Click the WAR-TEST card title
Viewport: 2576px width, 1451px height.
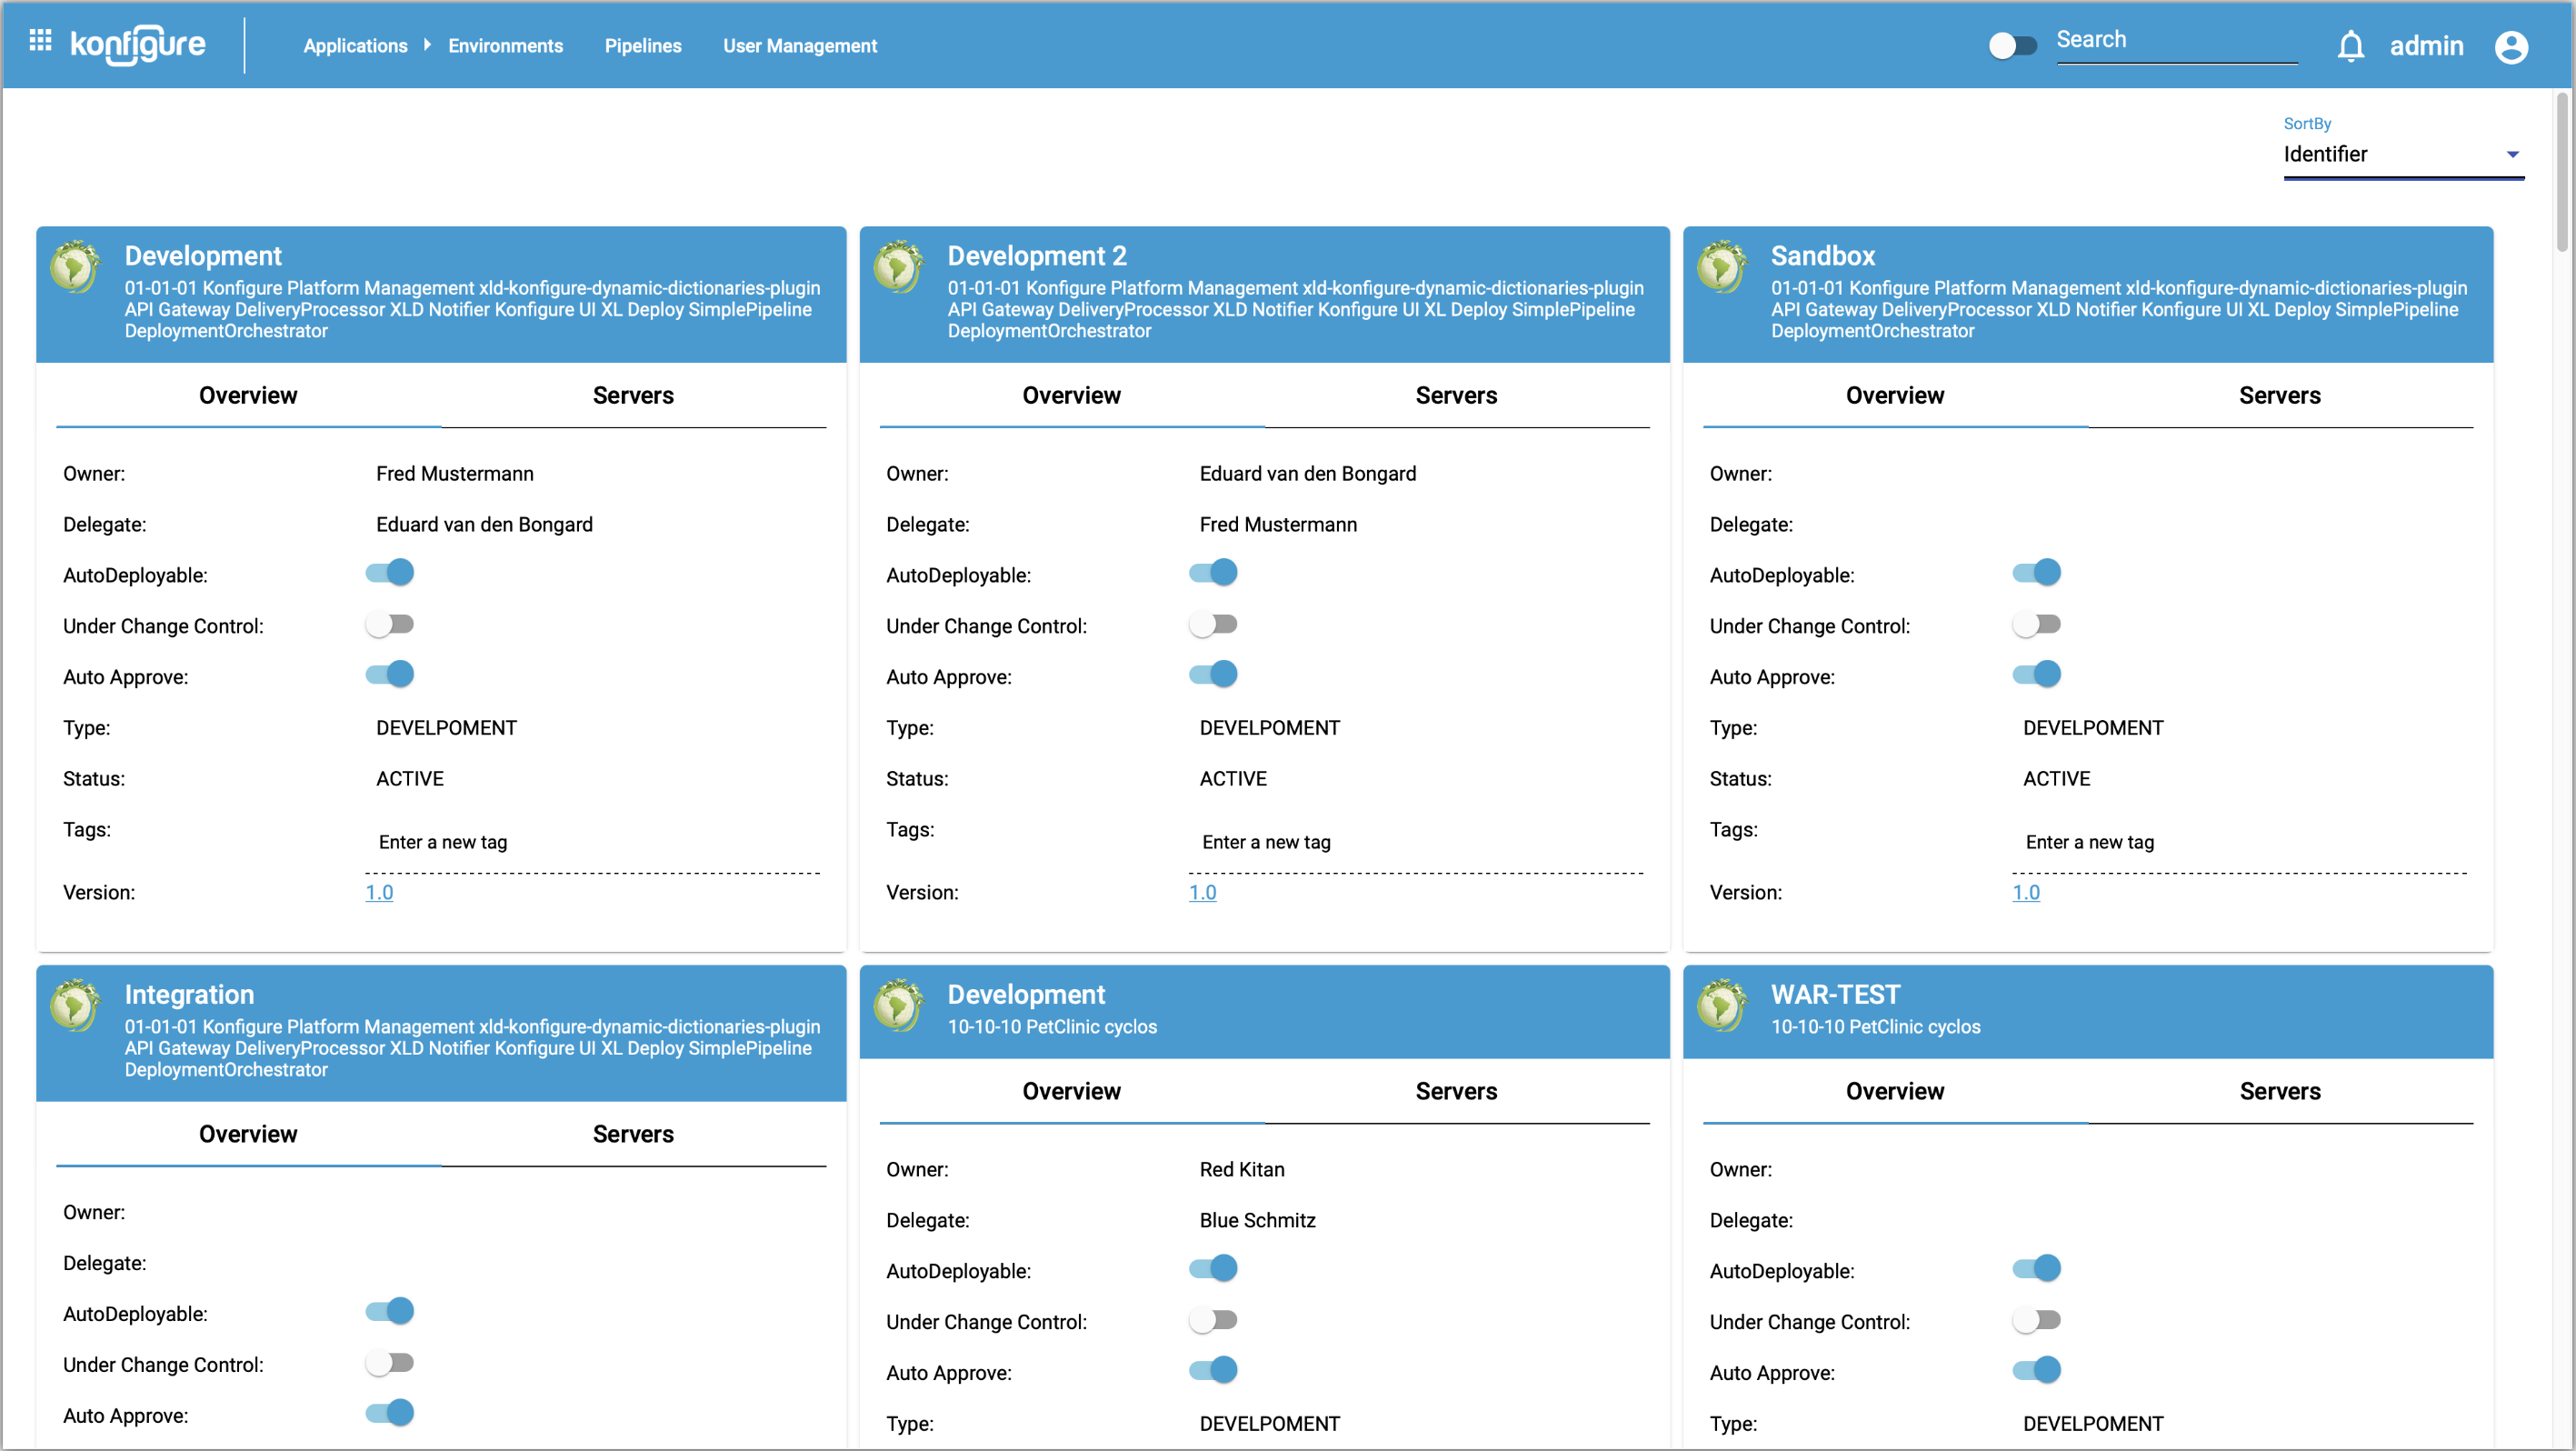(x=1835, y=995)
